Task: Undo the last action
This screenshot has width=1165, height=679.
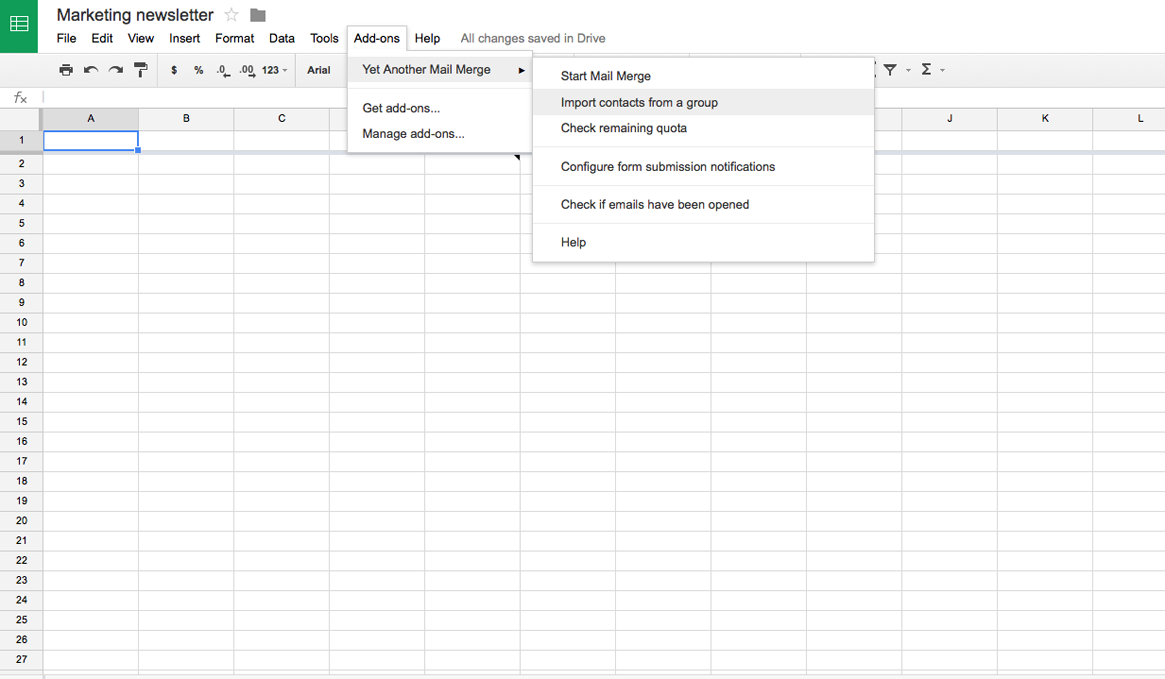Action: click(91, 70)
